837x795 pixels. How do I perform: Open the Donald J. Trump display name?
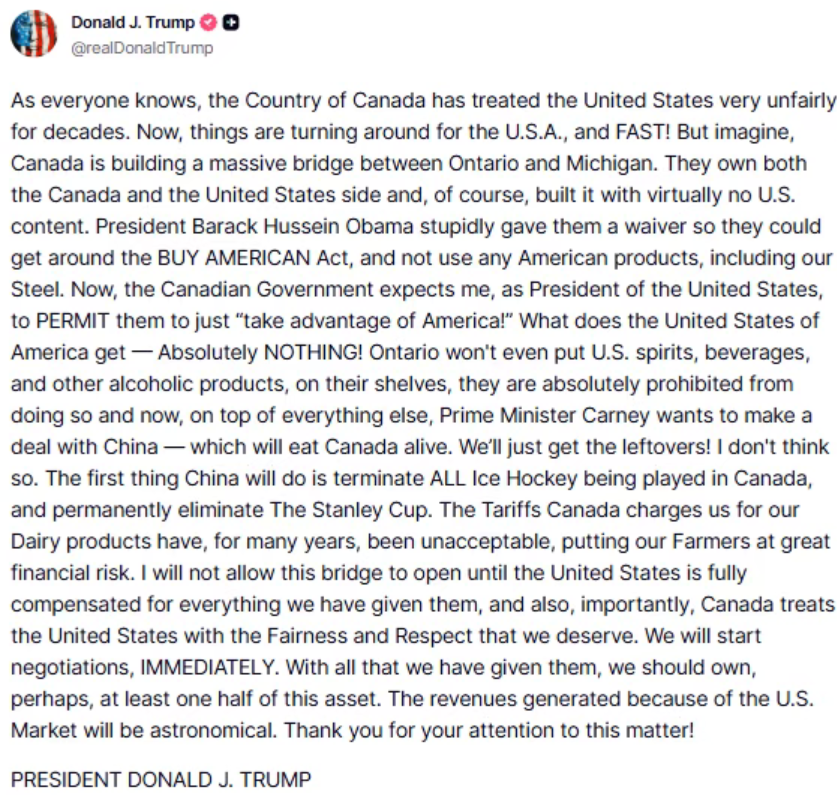(x=133, y=23)
